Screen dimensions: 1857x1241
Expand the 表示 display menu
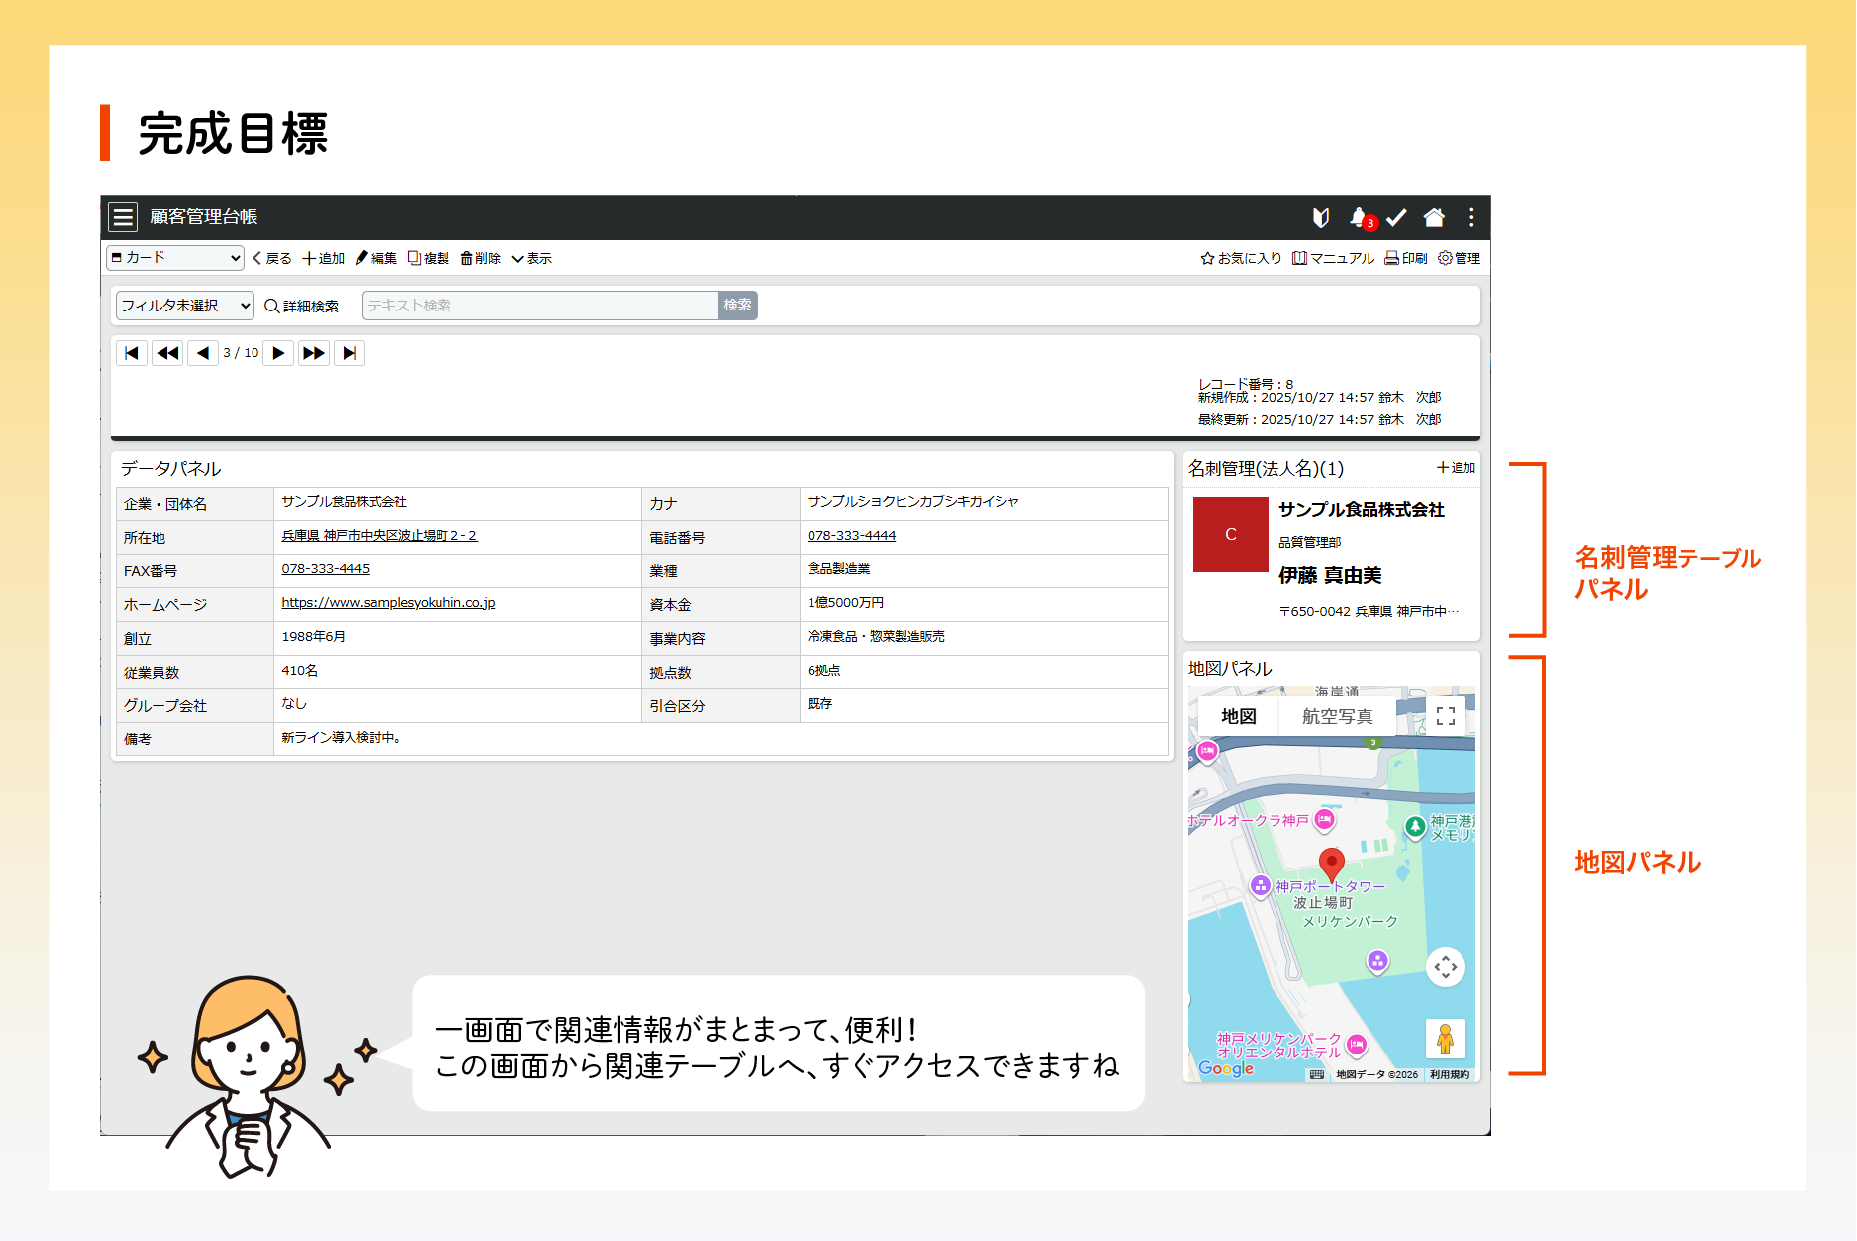(532, 258)
